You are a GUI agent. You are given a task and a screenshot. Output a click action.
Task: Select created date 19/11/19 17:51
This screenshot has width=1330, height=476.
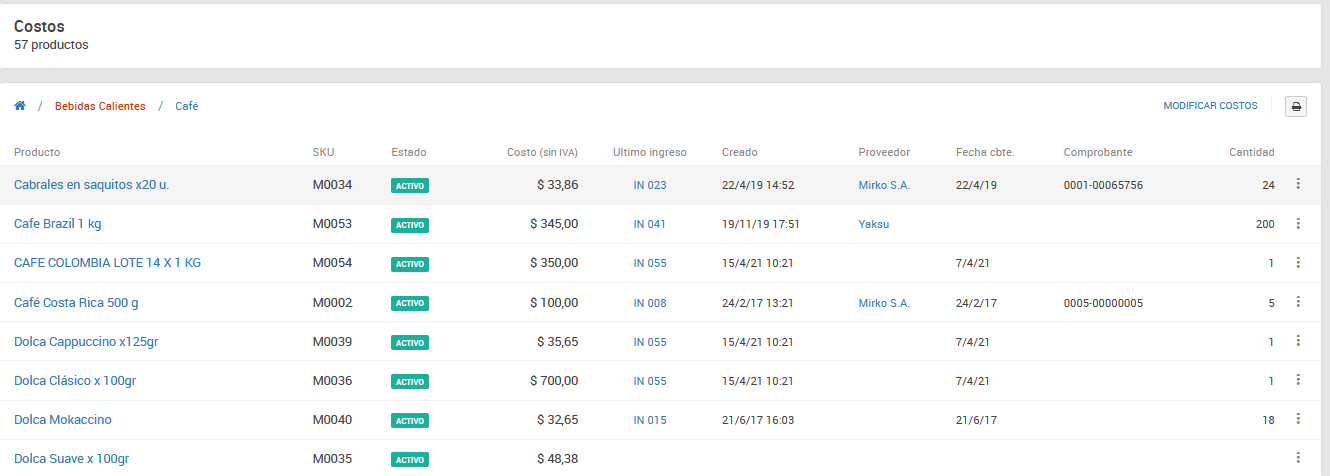click(x=760, y=224)
